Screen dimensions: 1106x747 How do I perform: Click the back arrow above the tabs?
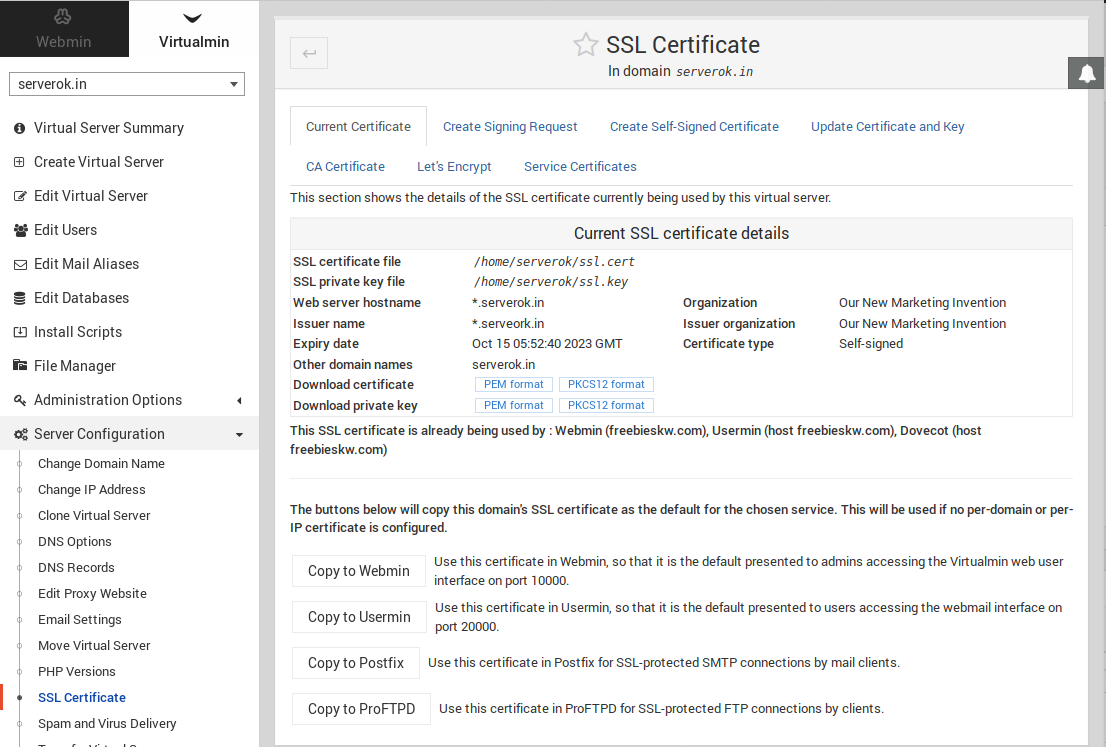point(308,53)
